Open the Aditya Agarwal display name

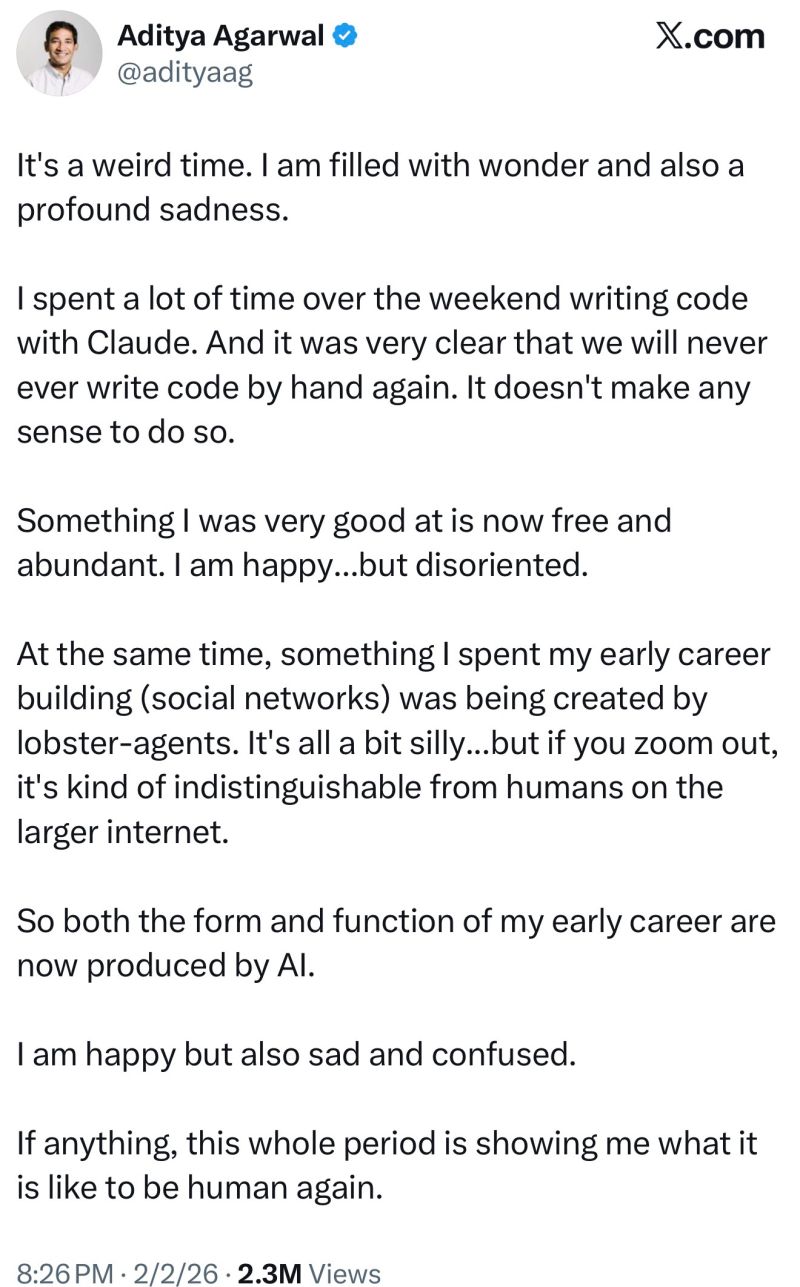click(x=220, y=37)
